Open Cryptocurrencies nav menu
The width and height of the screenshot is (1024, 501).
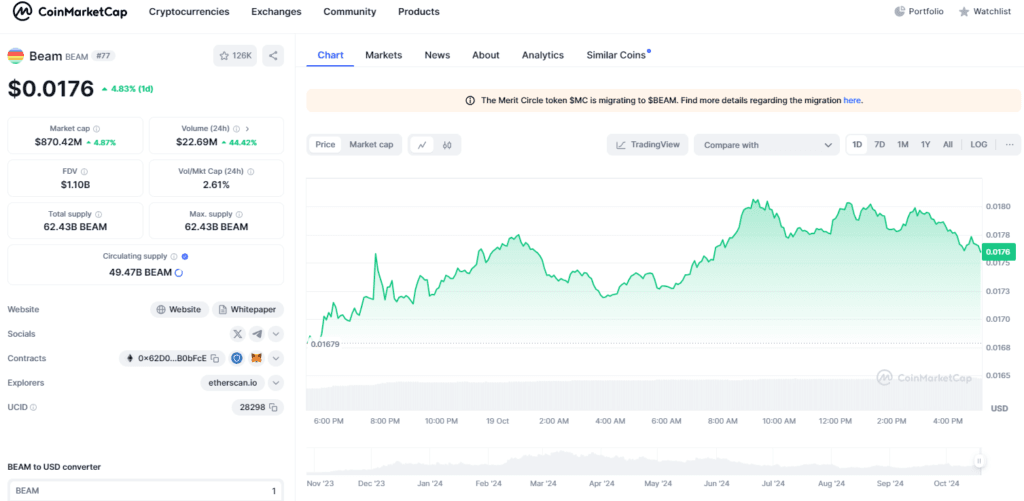pyautogui.click(x=189, y=12)
